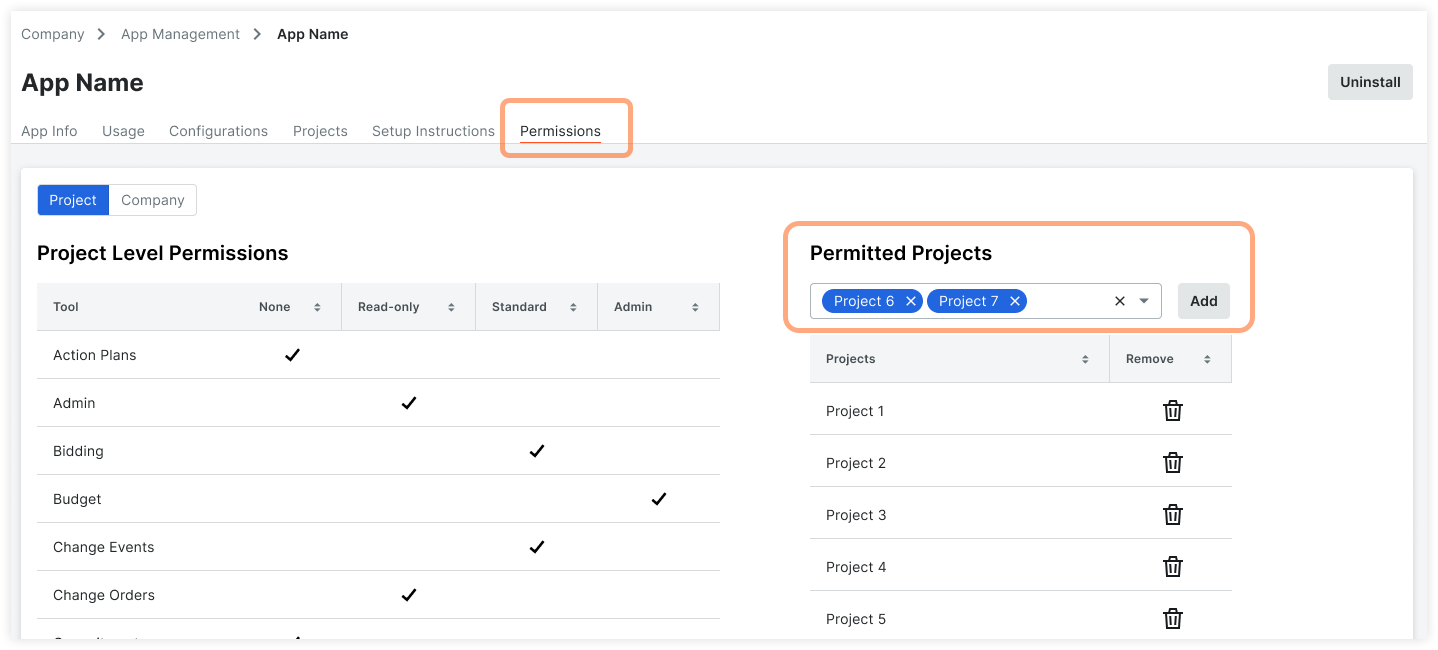Remove the Project 6 chip with its X
Viewport: 1438px width, 650px height.
pyautogui.click(x=910, y=300)
